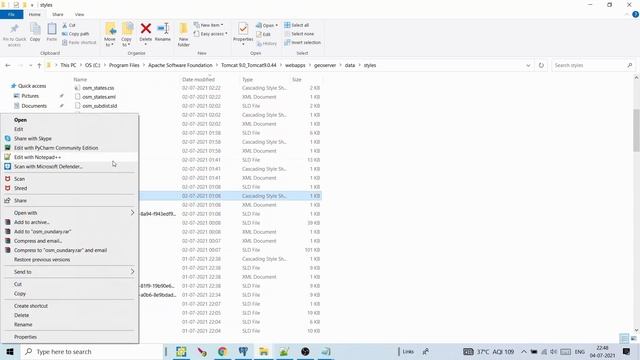Click the Search styles box
This screenshot has width=640, height=360.
click(592, 65)
